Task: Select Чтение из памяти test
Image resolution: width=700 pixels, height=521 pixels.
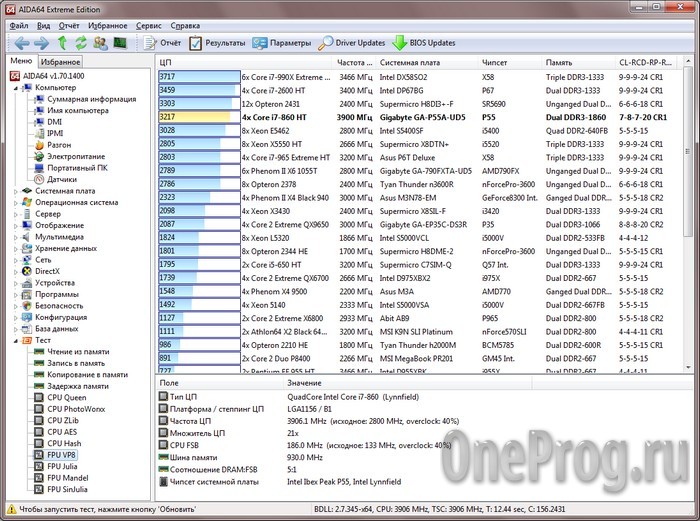Action: tap(78, 351)
